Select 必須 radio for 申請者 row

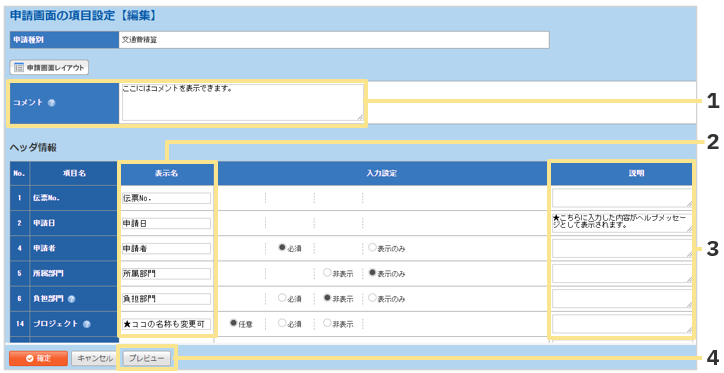[x=282, y=248]
